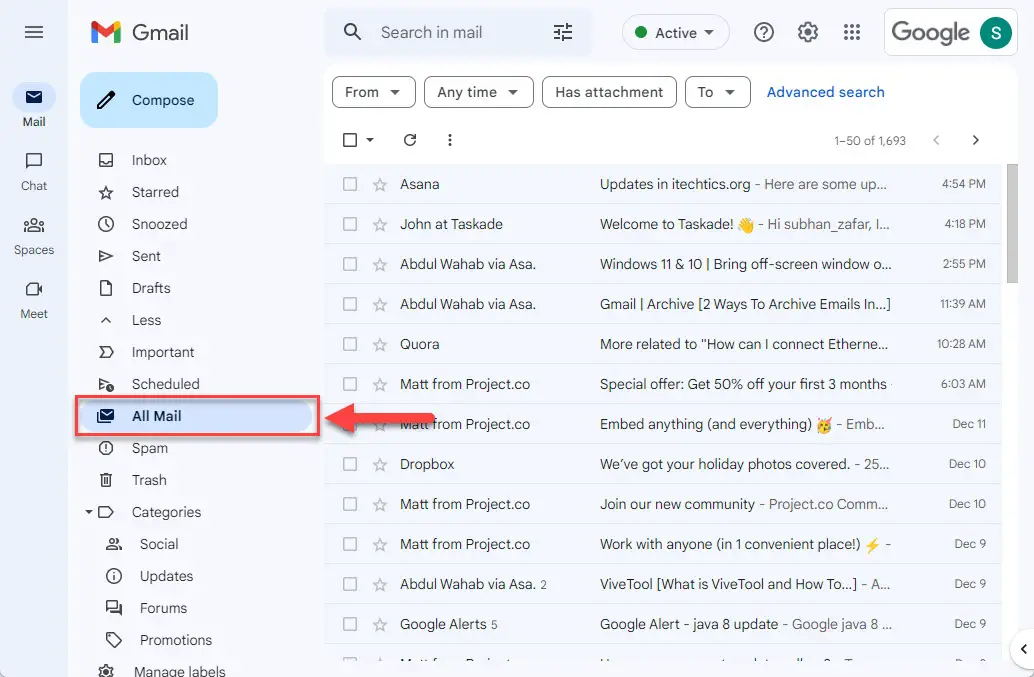Open the Trash folder

(x=149, y=480)
